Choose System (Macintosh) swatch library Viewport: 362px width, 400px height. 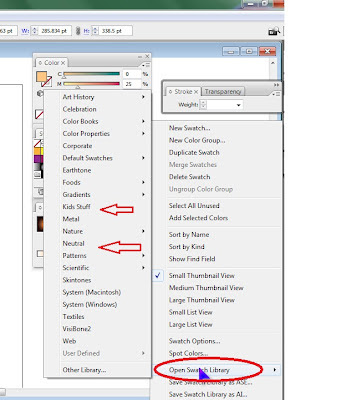pyautogui.click(x=97, y=292)
